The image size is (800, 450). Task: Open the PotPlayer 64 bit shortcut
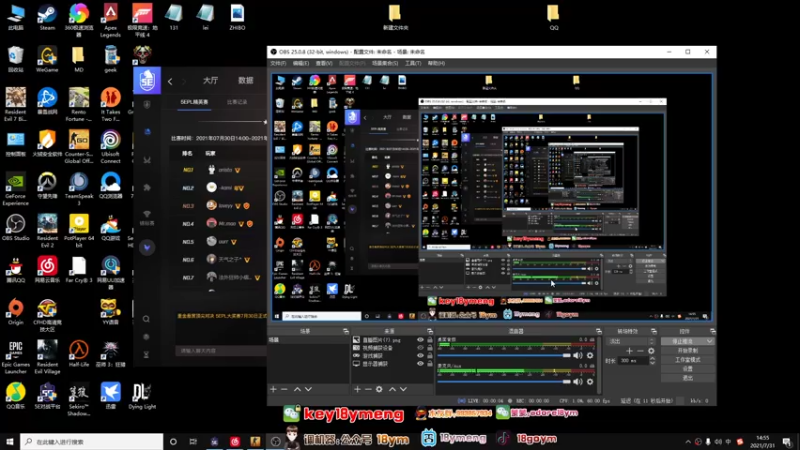[x=79, y=231]
